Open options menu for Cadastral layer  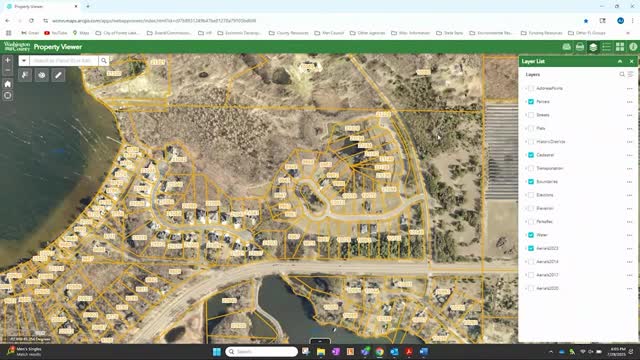629,155
